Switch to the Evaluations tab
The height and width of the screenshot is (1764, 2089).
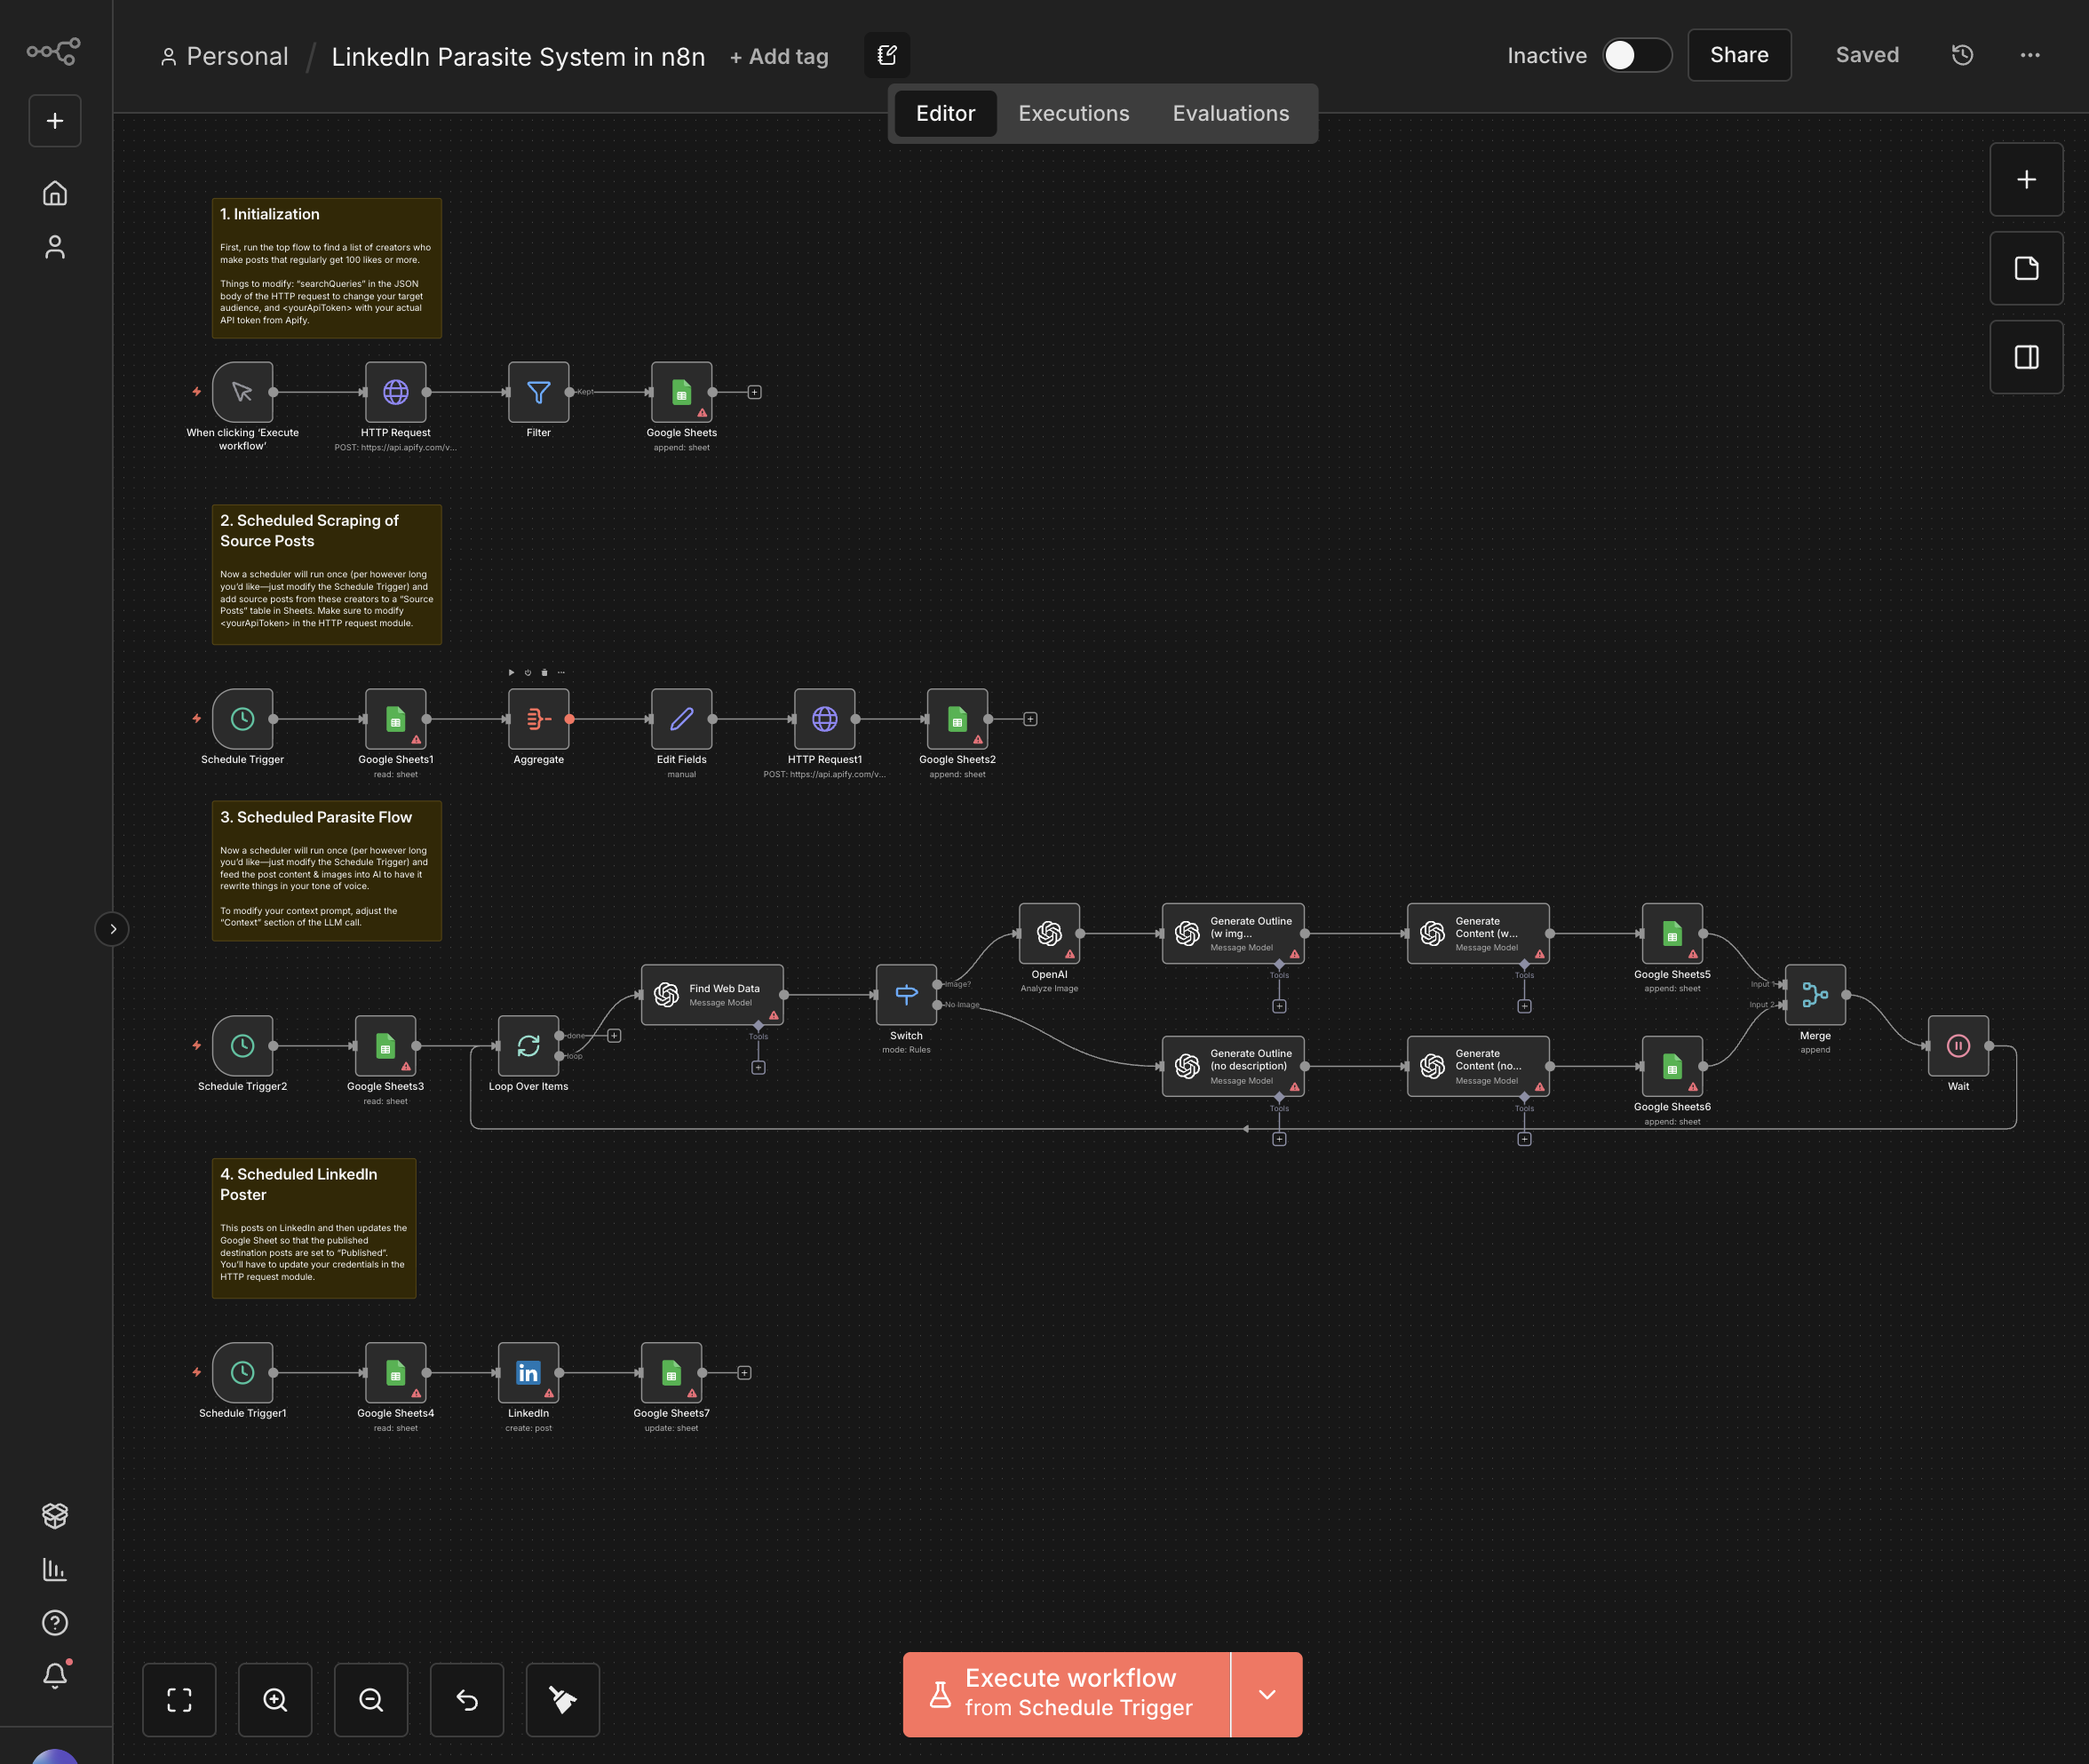1230,113
